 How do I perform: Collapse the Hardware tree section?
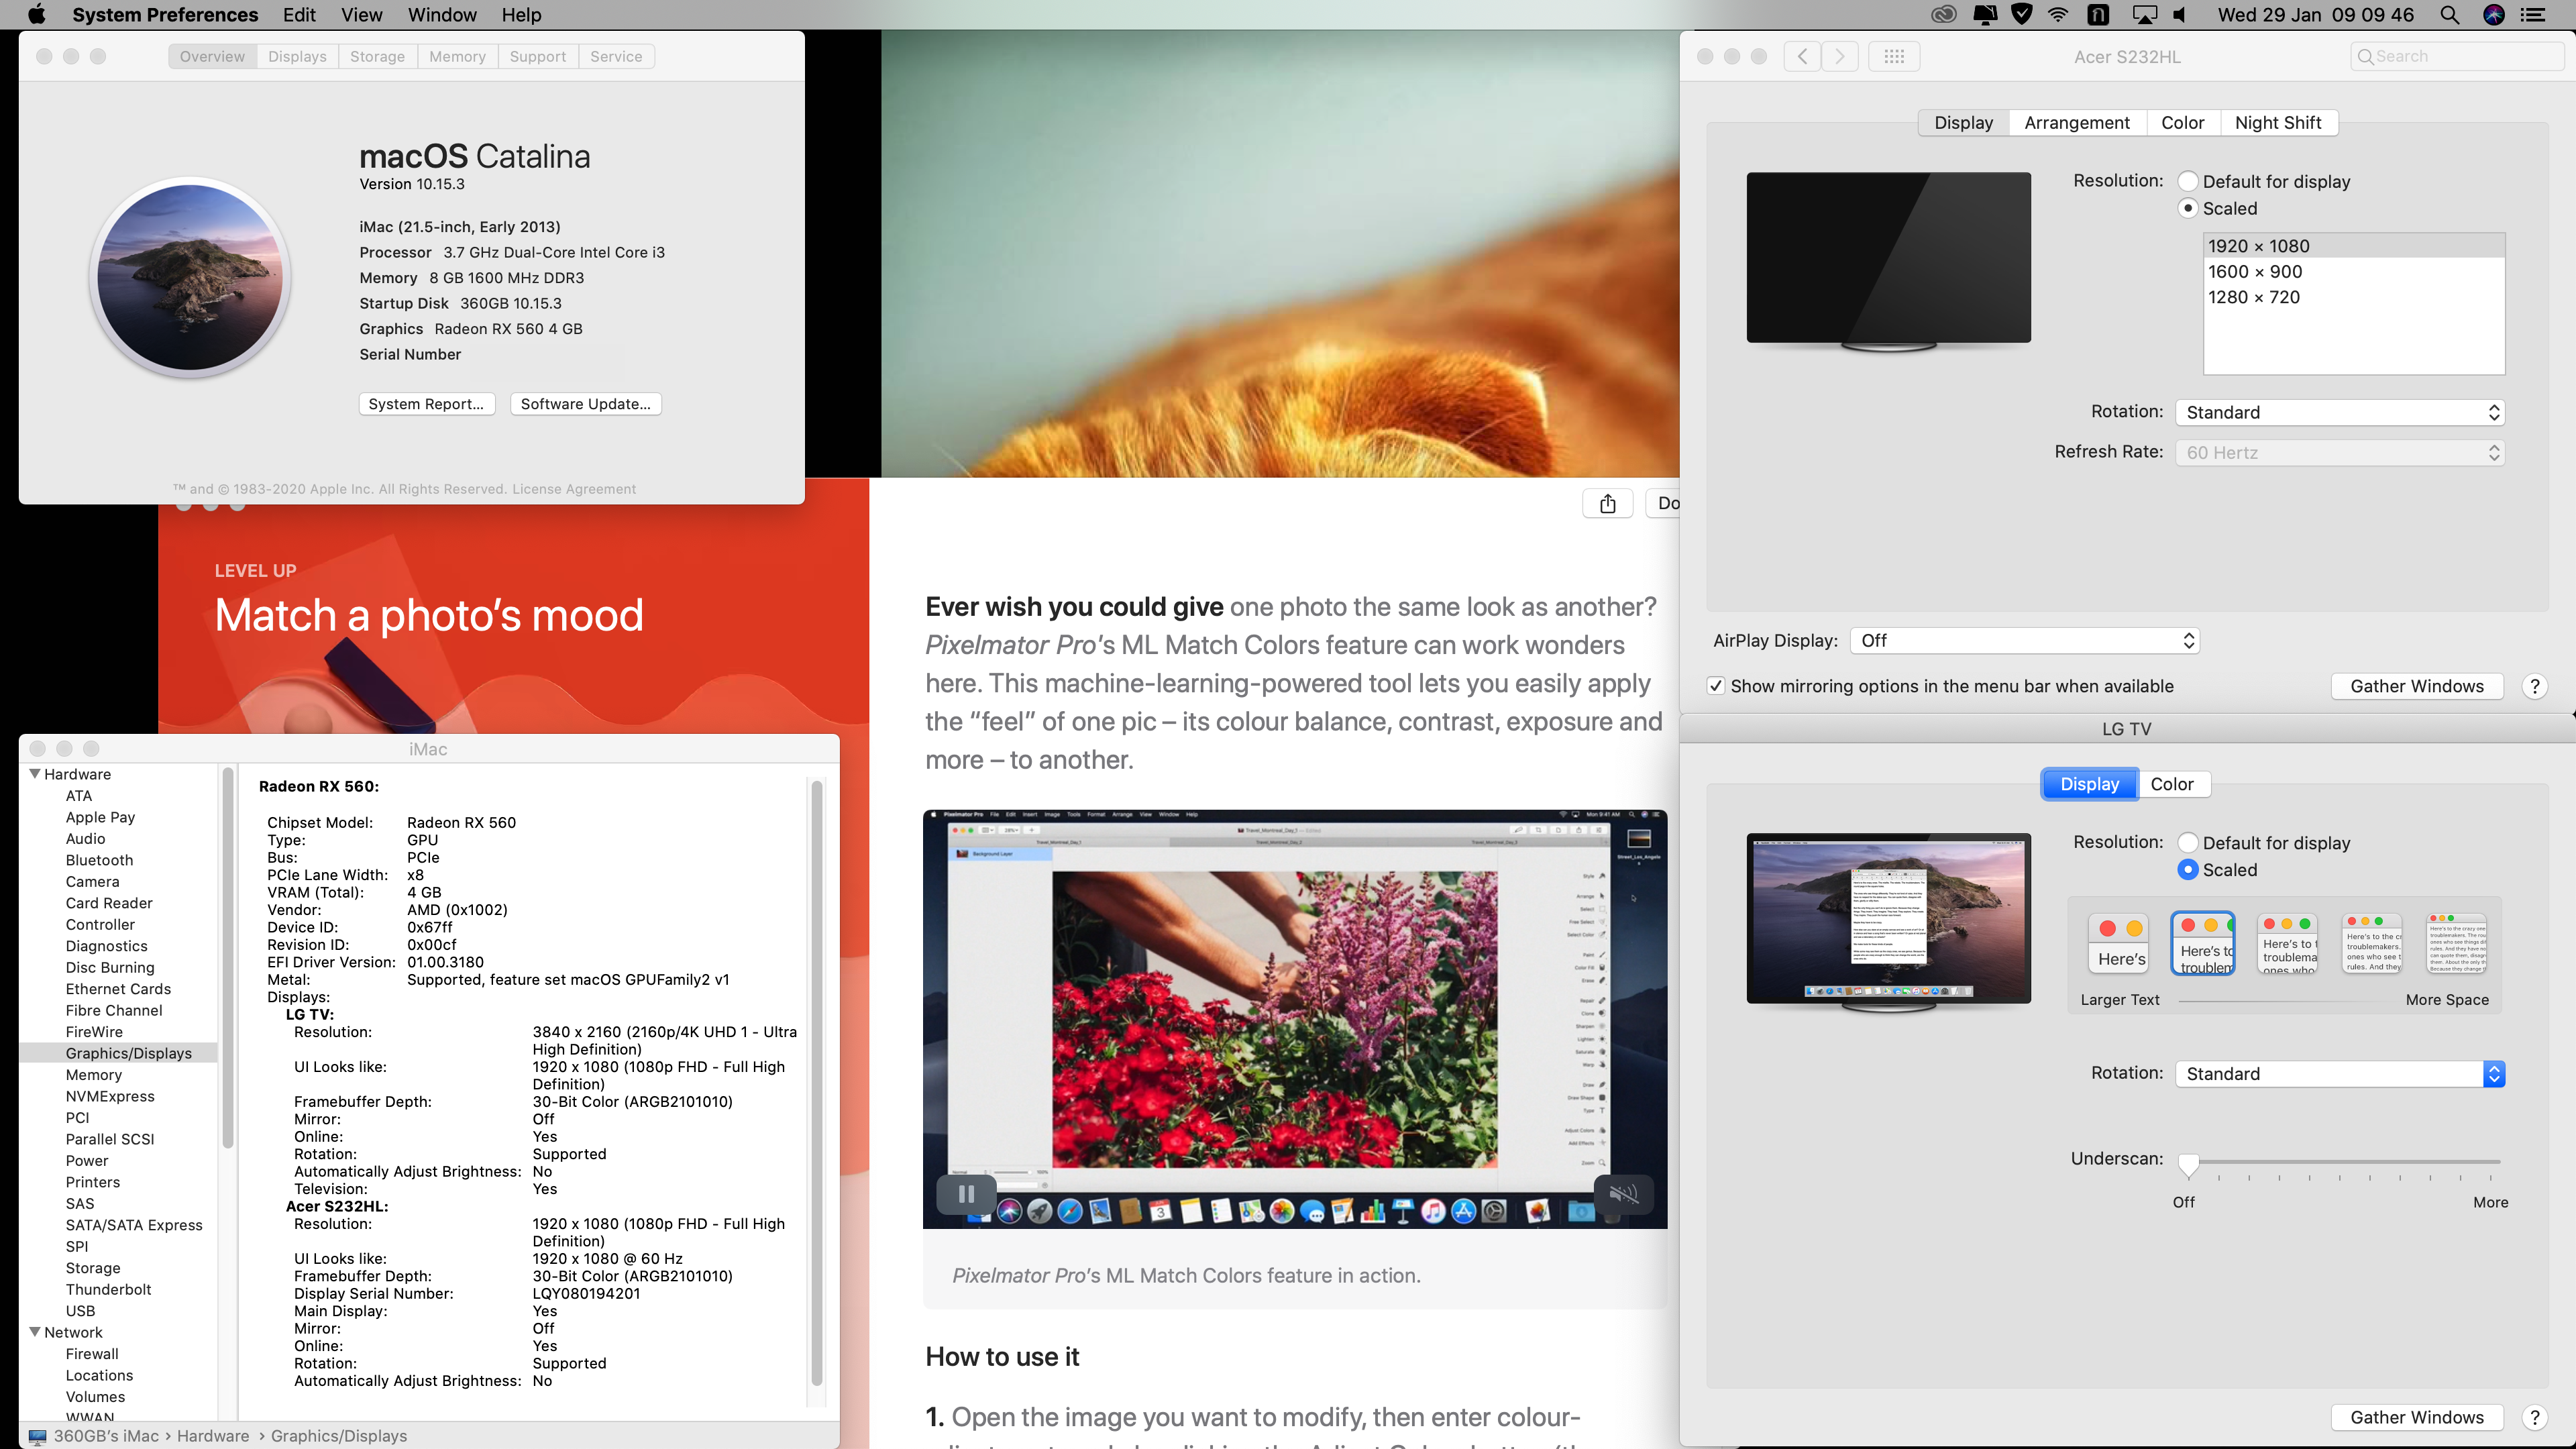coord(35,774)
